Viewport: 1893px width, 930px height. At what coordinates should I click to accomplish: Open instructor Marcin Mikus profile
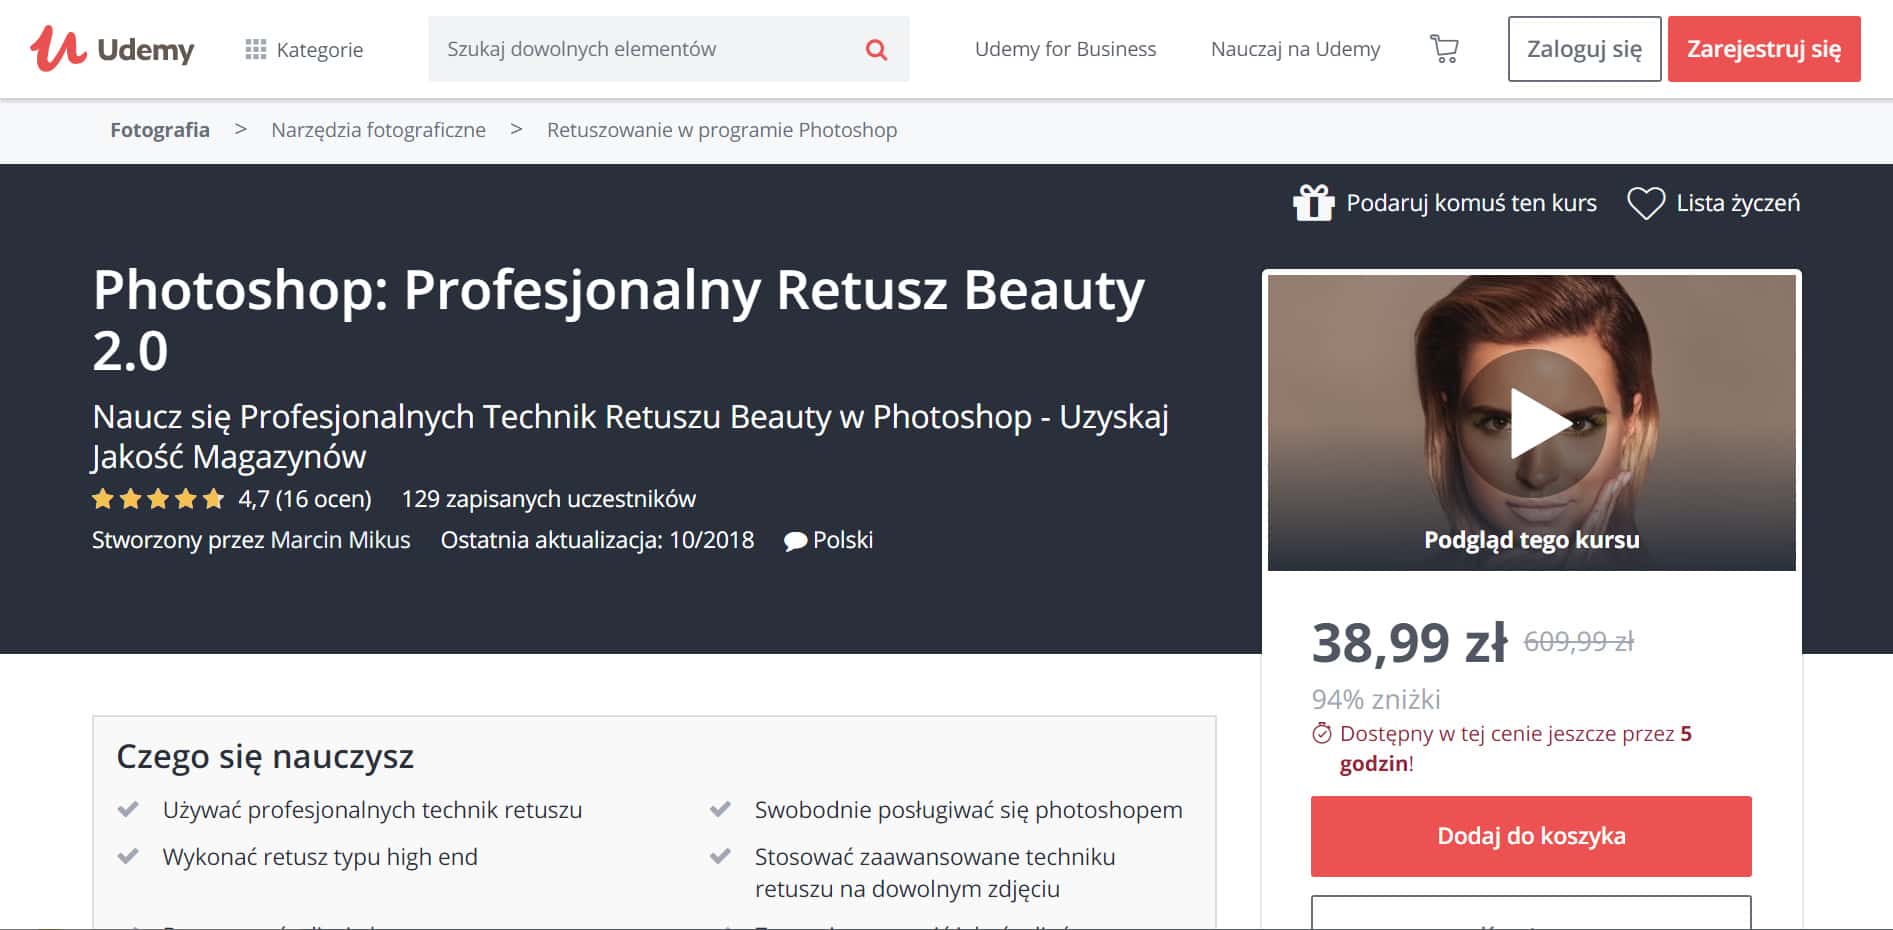pyautogui.click(x=340, y=540)
